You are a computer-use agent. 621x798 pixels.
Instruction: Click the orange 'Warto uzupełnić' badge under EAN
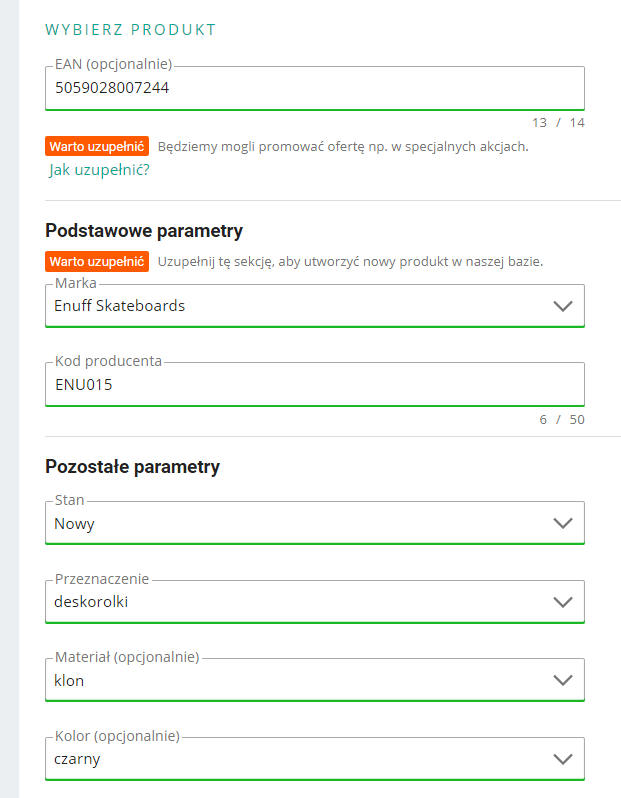coord(97,146)
